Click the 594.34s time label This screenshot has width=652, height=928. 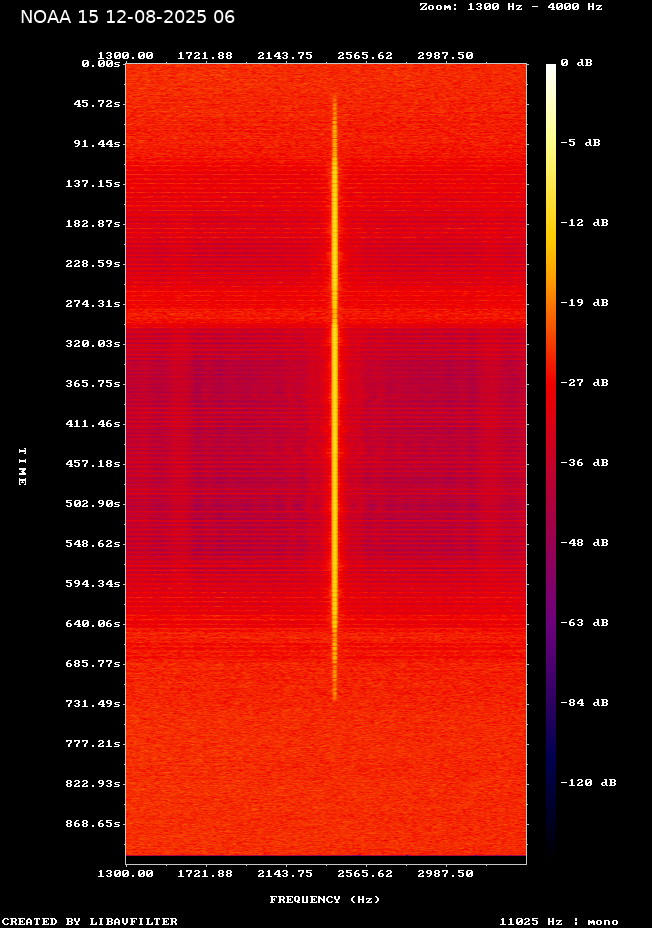(93, 584)
